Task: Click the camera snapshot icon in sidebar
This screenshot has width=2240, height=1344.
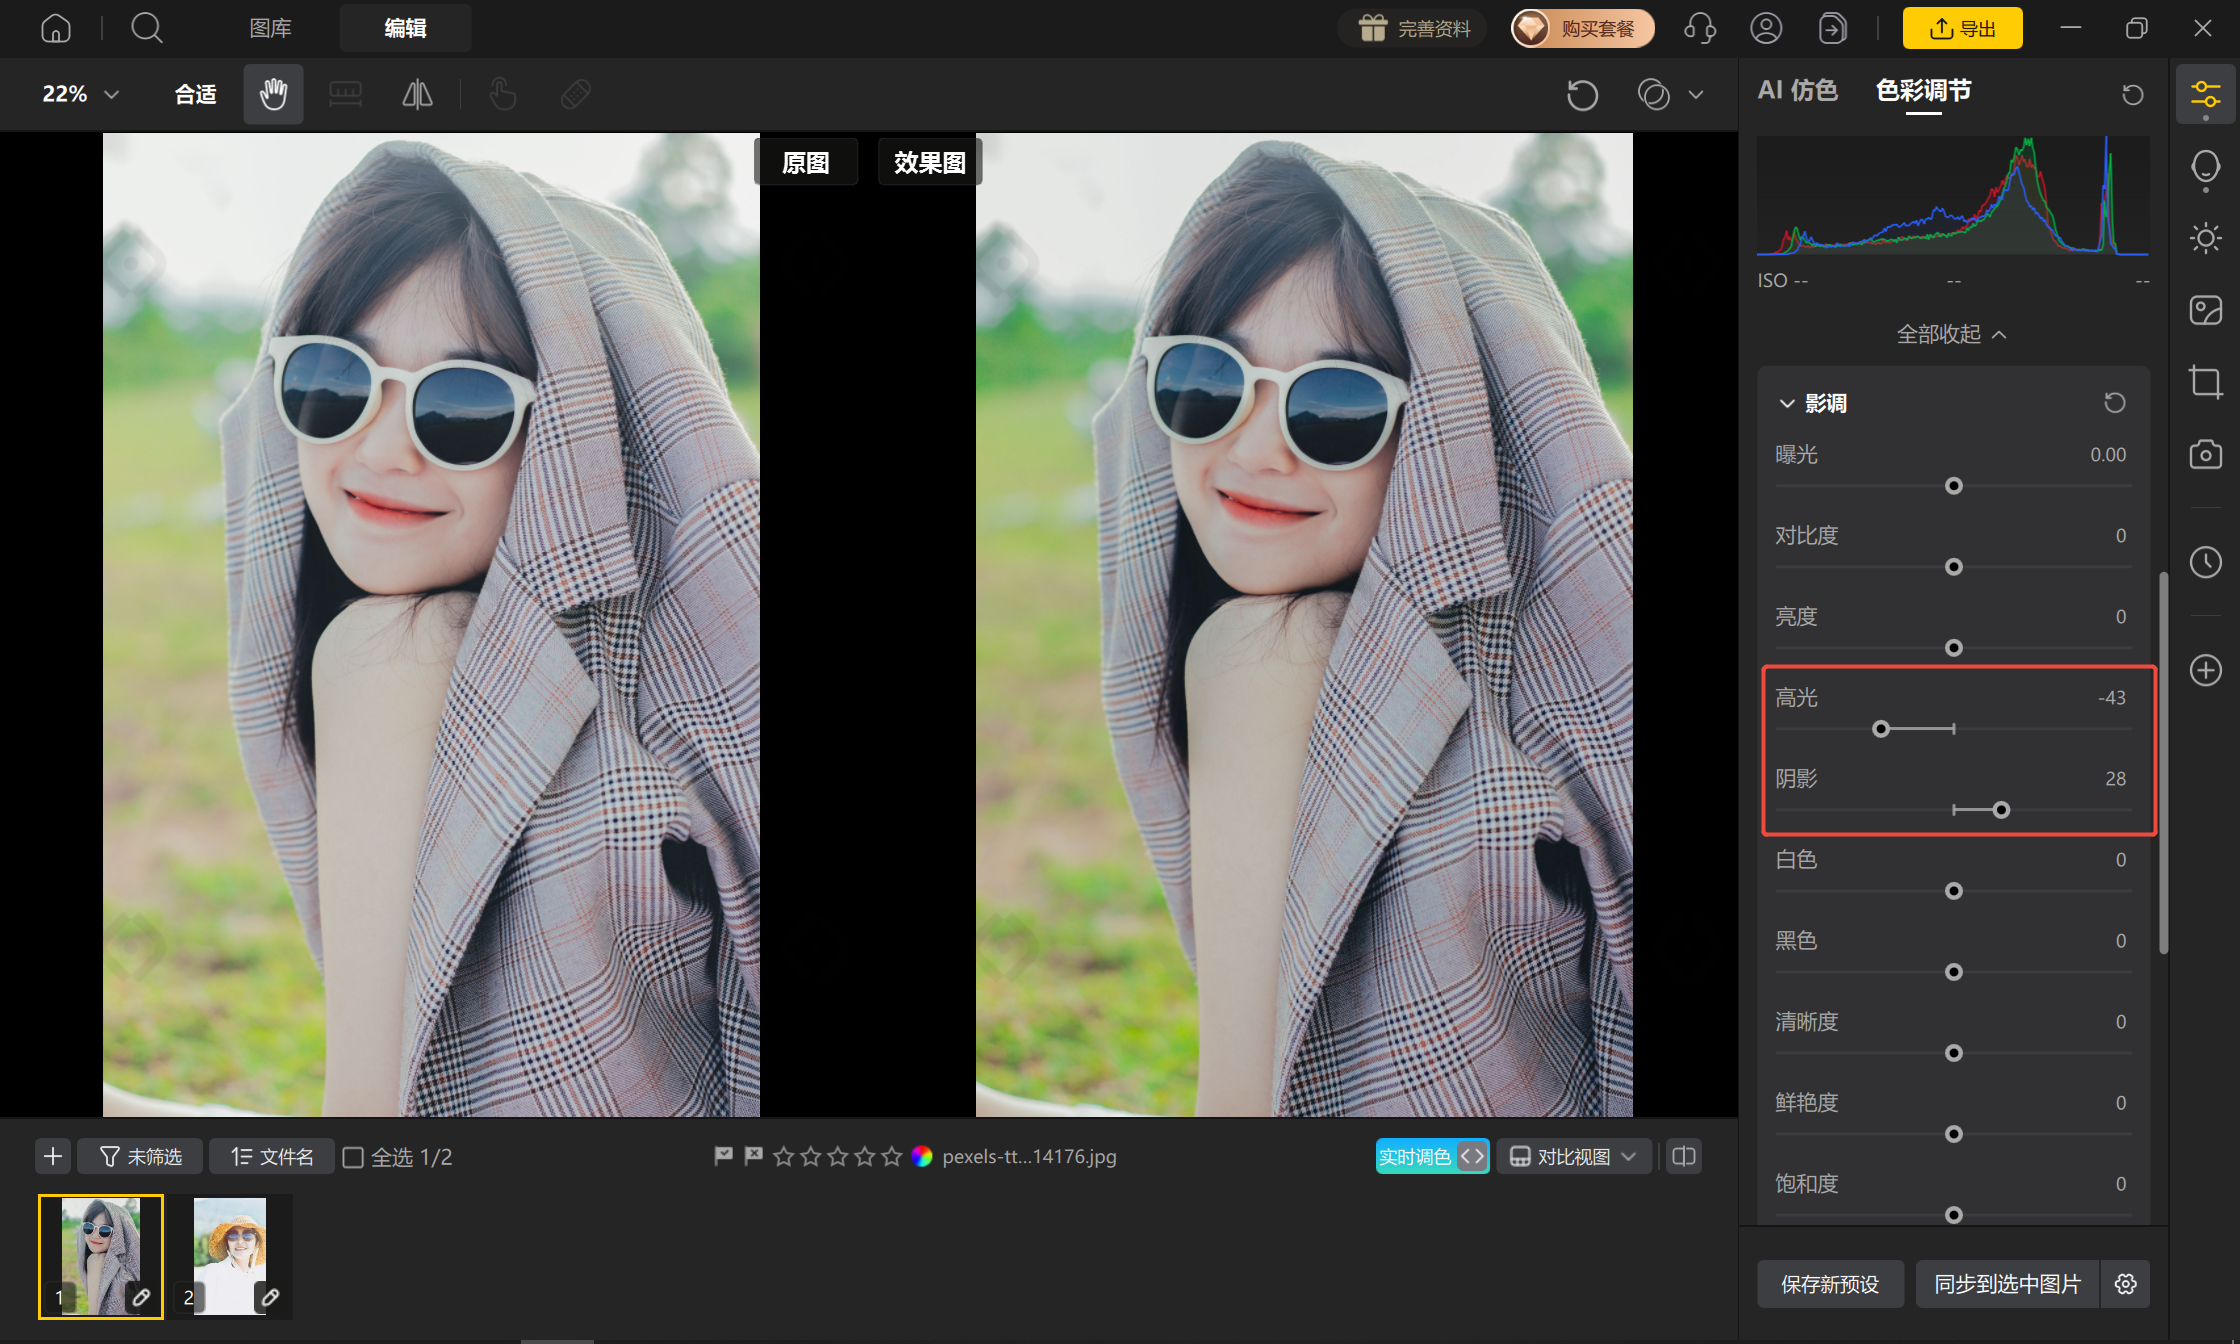Action: [2205, 454]
